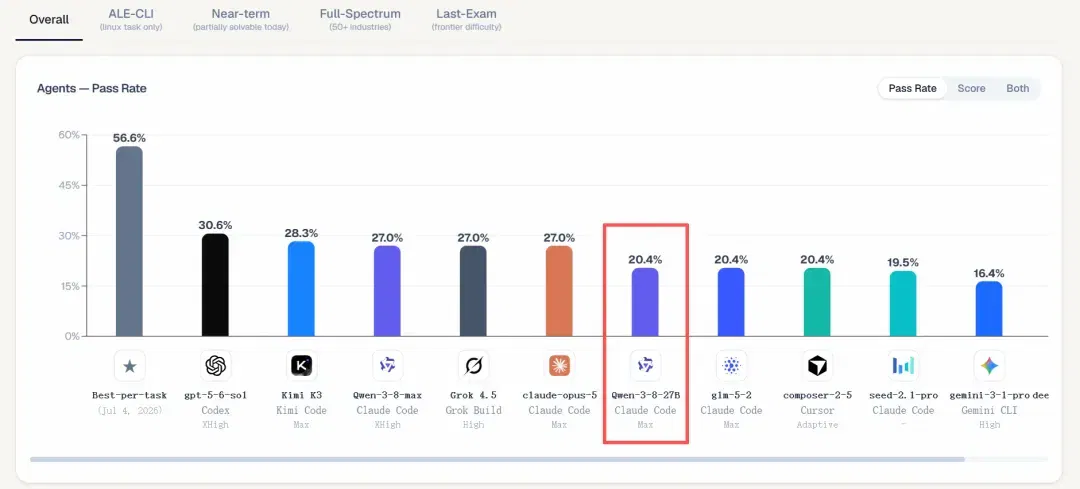The width and height of the screenshot is (1080, 489).
Task: Click the composer-2-5 model label
Action: point(818,395)
